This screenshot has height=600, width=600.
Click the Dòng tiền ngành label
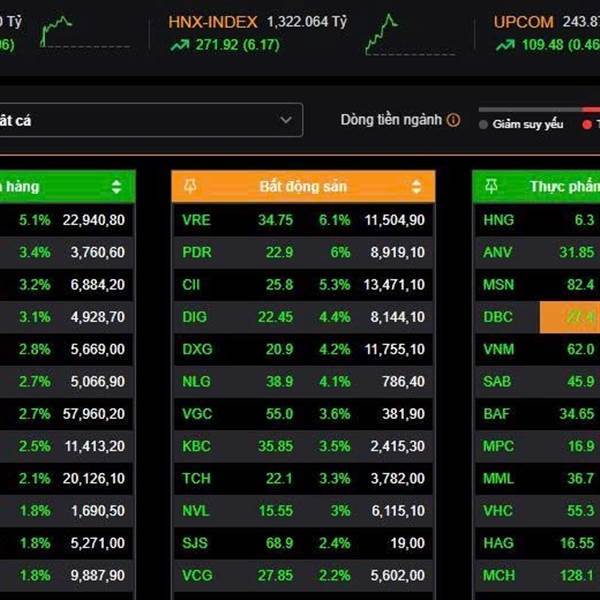(391, 120)
